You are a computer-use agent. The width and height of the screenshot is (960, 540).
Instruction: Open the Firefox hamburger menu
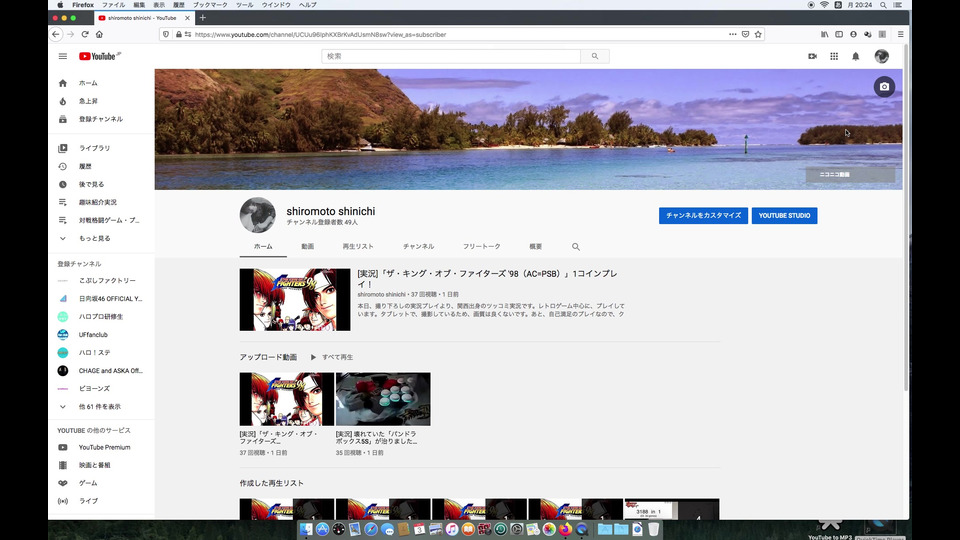[901, 34]
